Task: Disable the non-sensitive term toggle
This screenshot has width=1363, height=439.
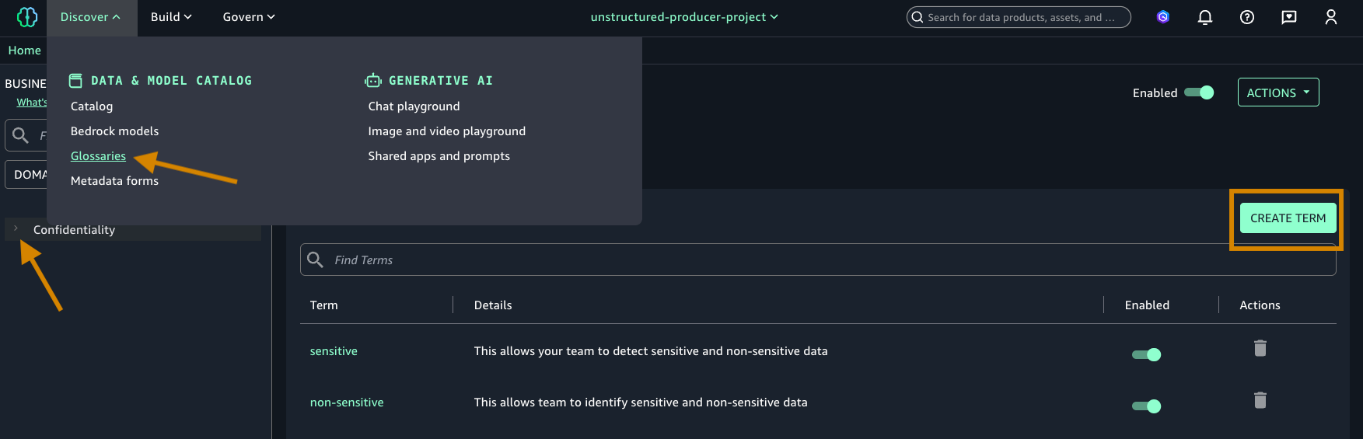Action: coord(1146,406)
